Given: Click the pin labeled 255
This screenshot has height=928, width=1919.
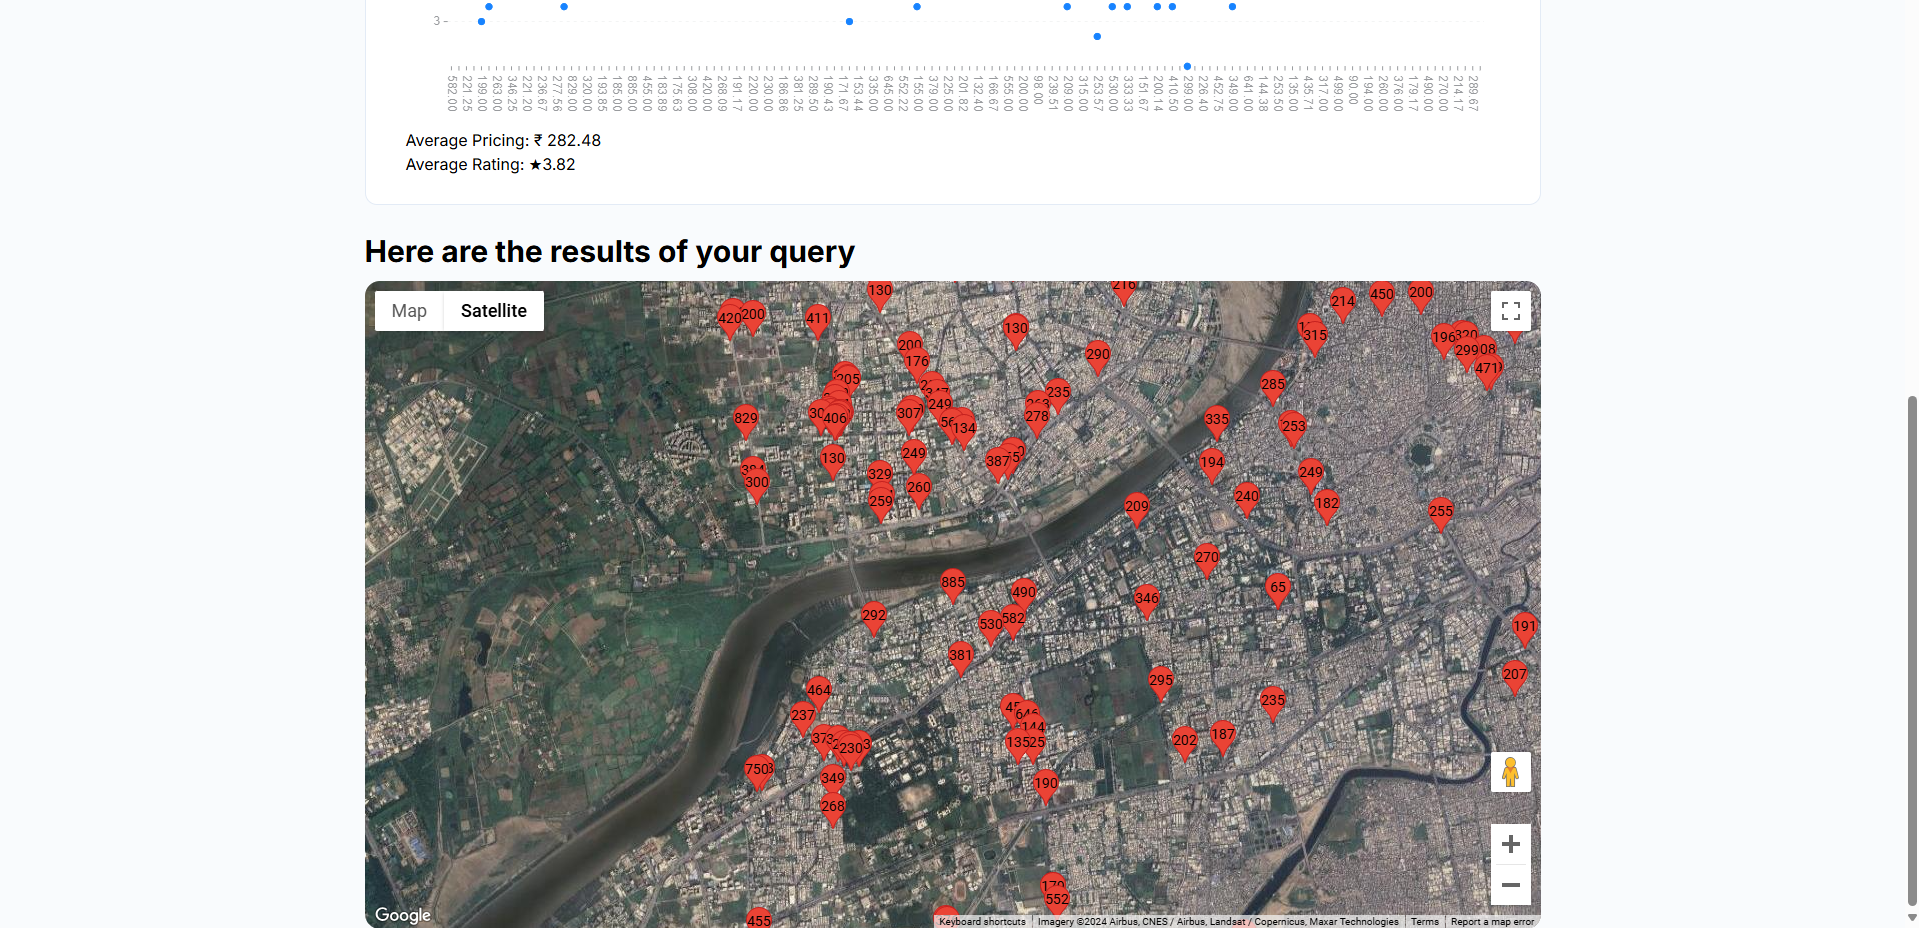Looking at the screenshot, I should click(1441, 517).
